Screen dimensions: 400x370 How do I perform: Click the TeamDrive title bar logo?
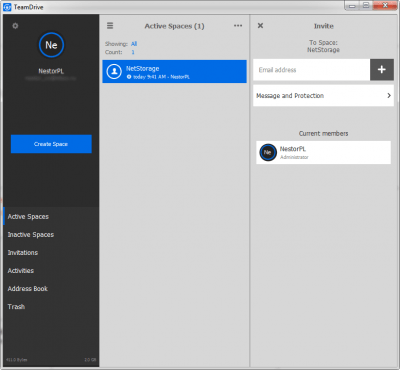click(7, 7)
